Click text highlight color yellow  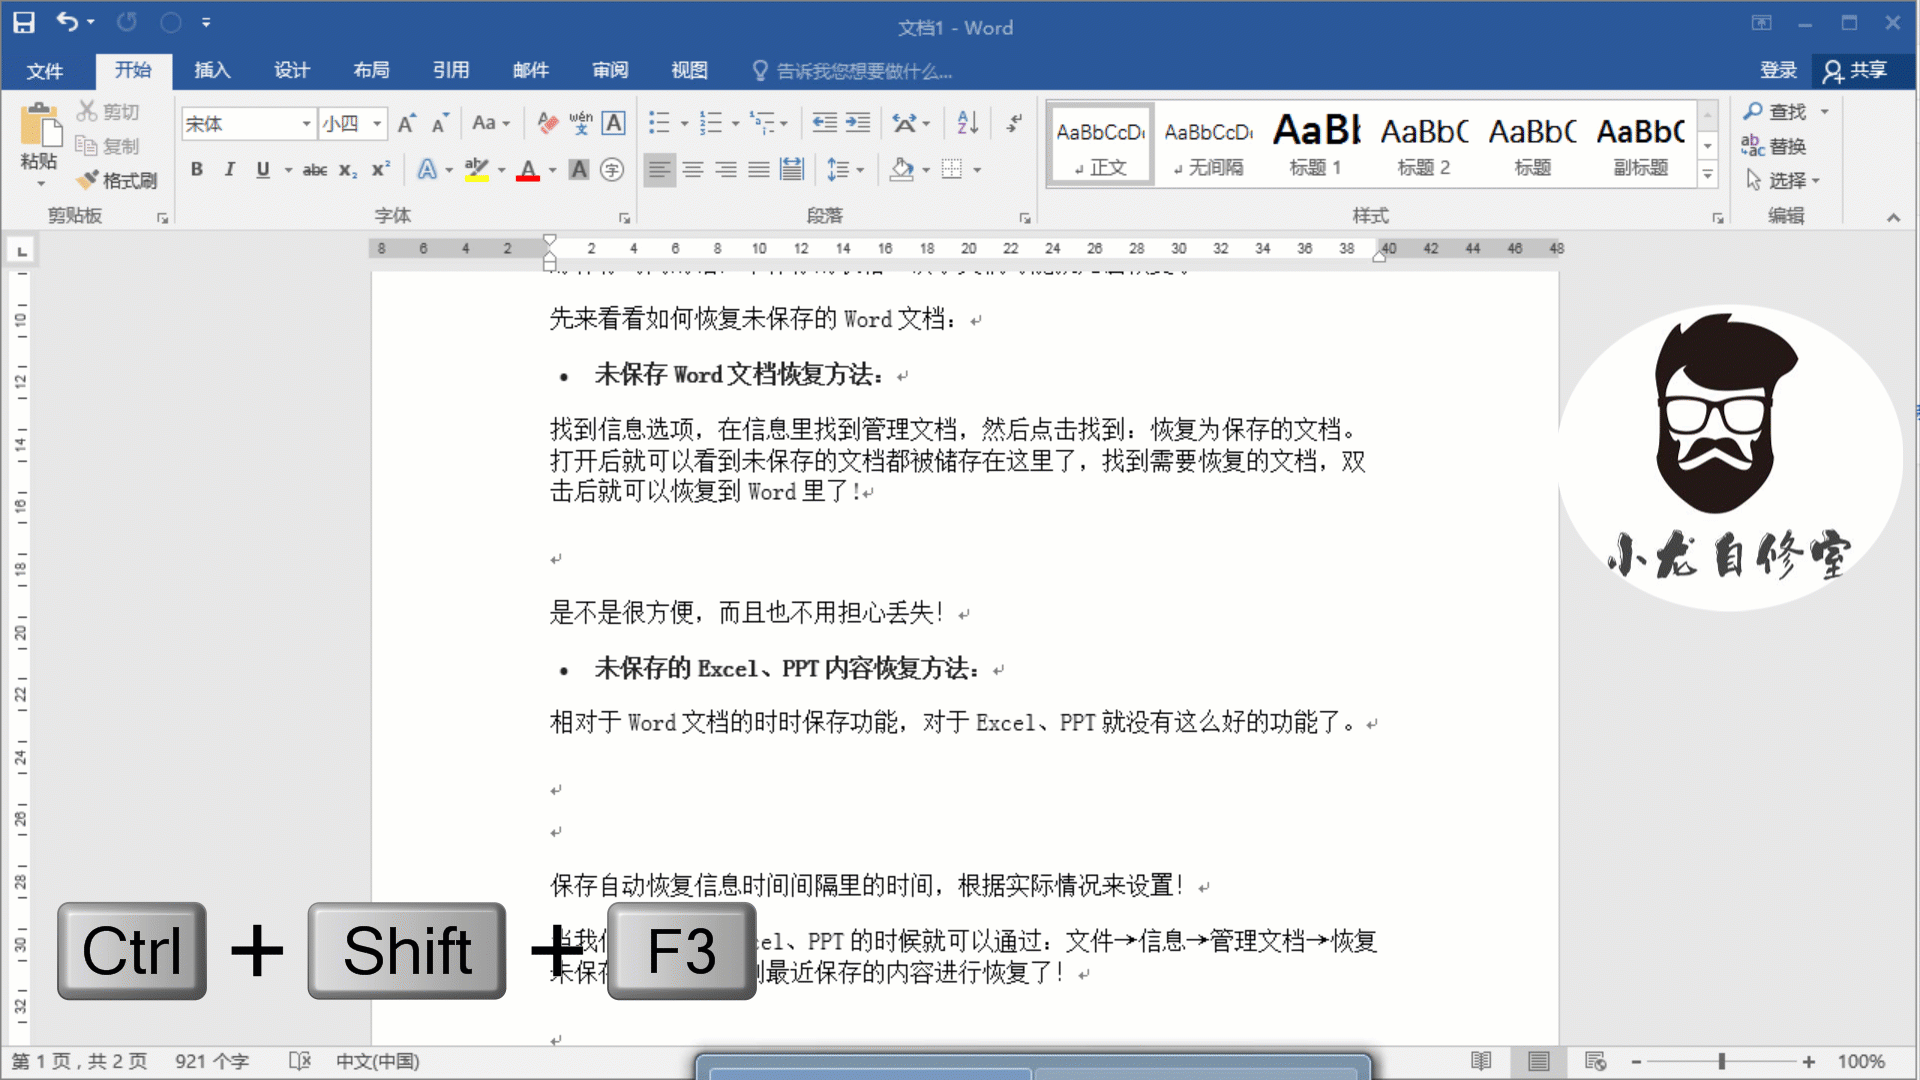pos(477,170)
